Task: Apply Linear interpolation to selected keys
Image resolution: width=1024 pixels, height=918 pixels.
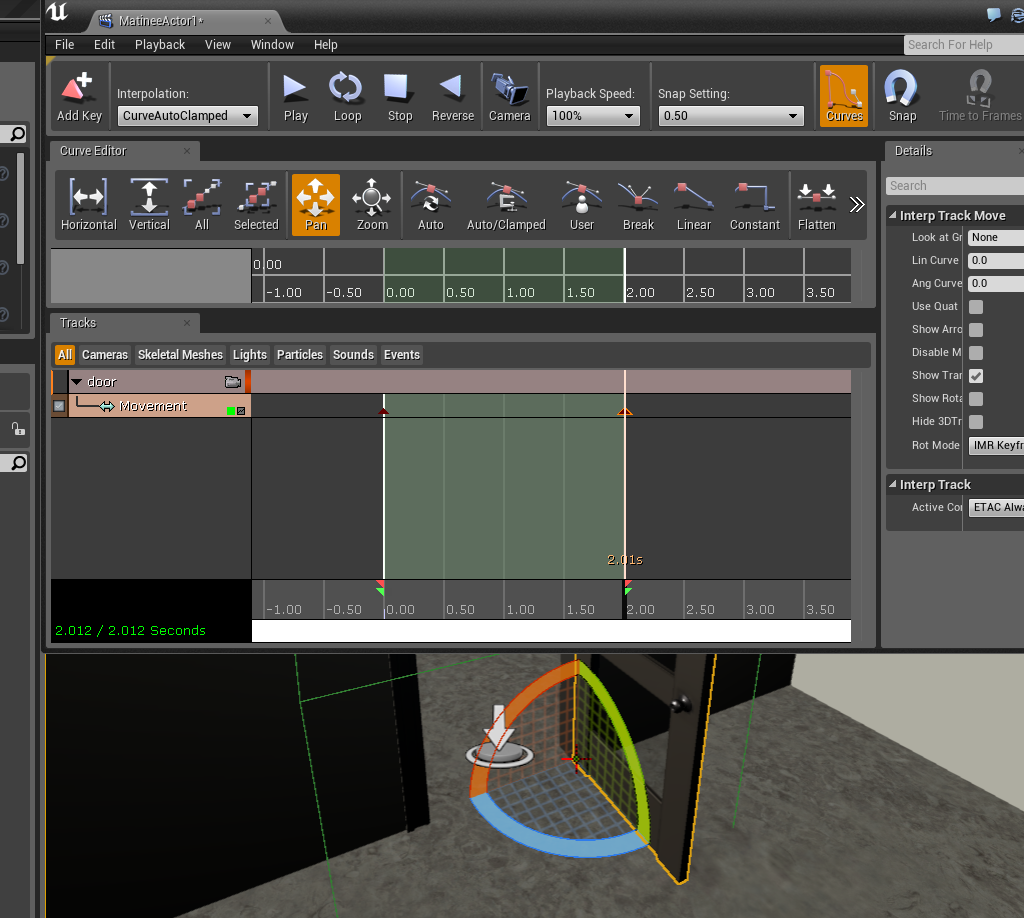Action: click(x=693, y=203)
